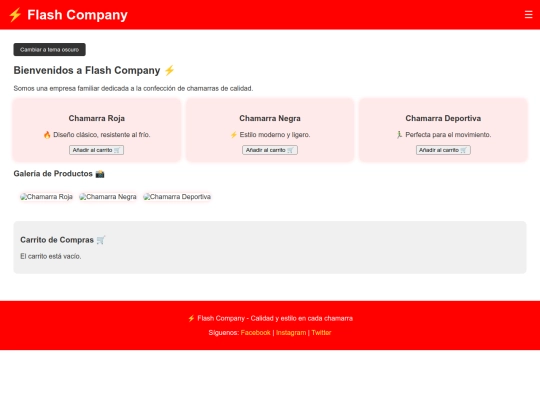Open the Instagram footer link
The image size is (540, 405).
coord(291,333)
